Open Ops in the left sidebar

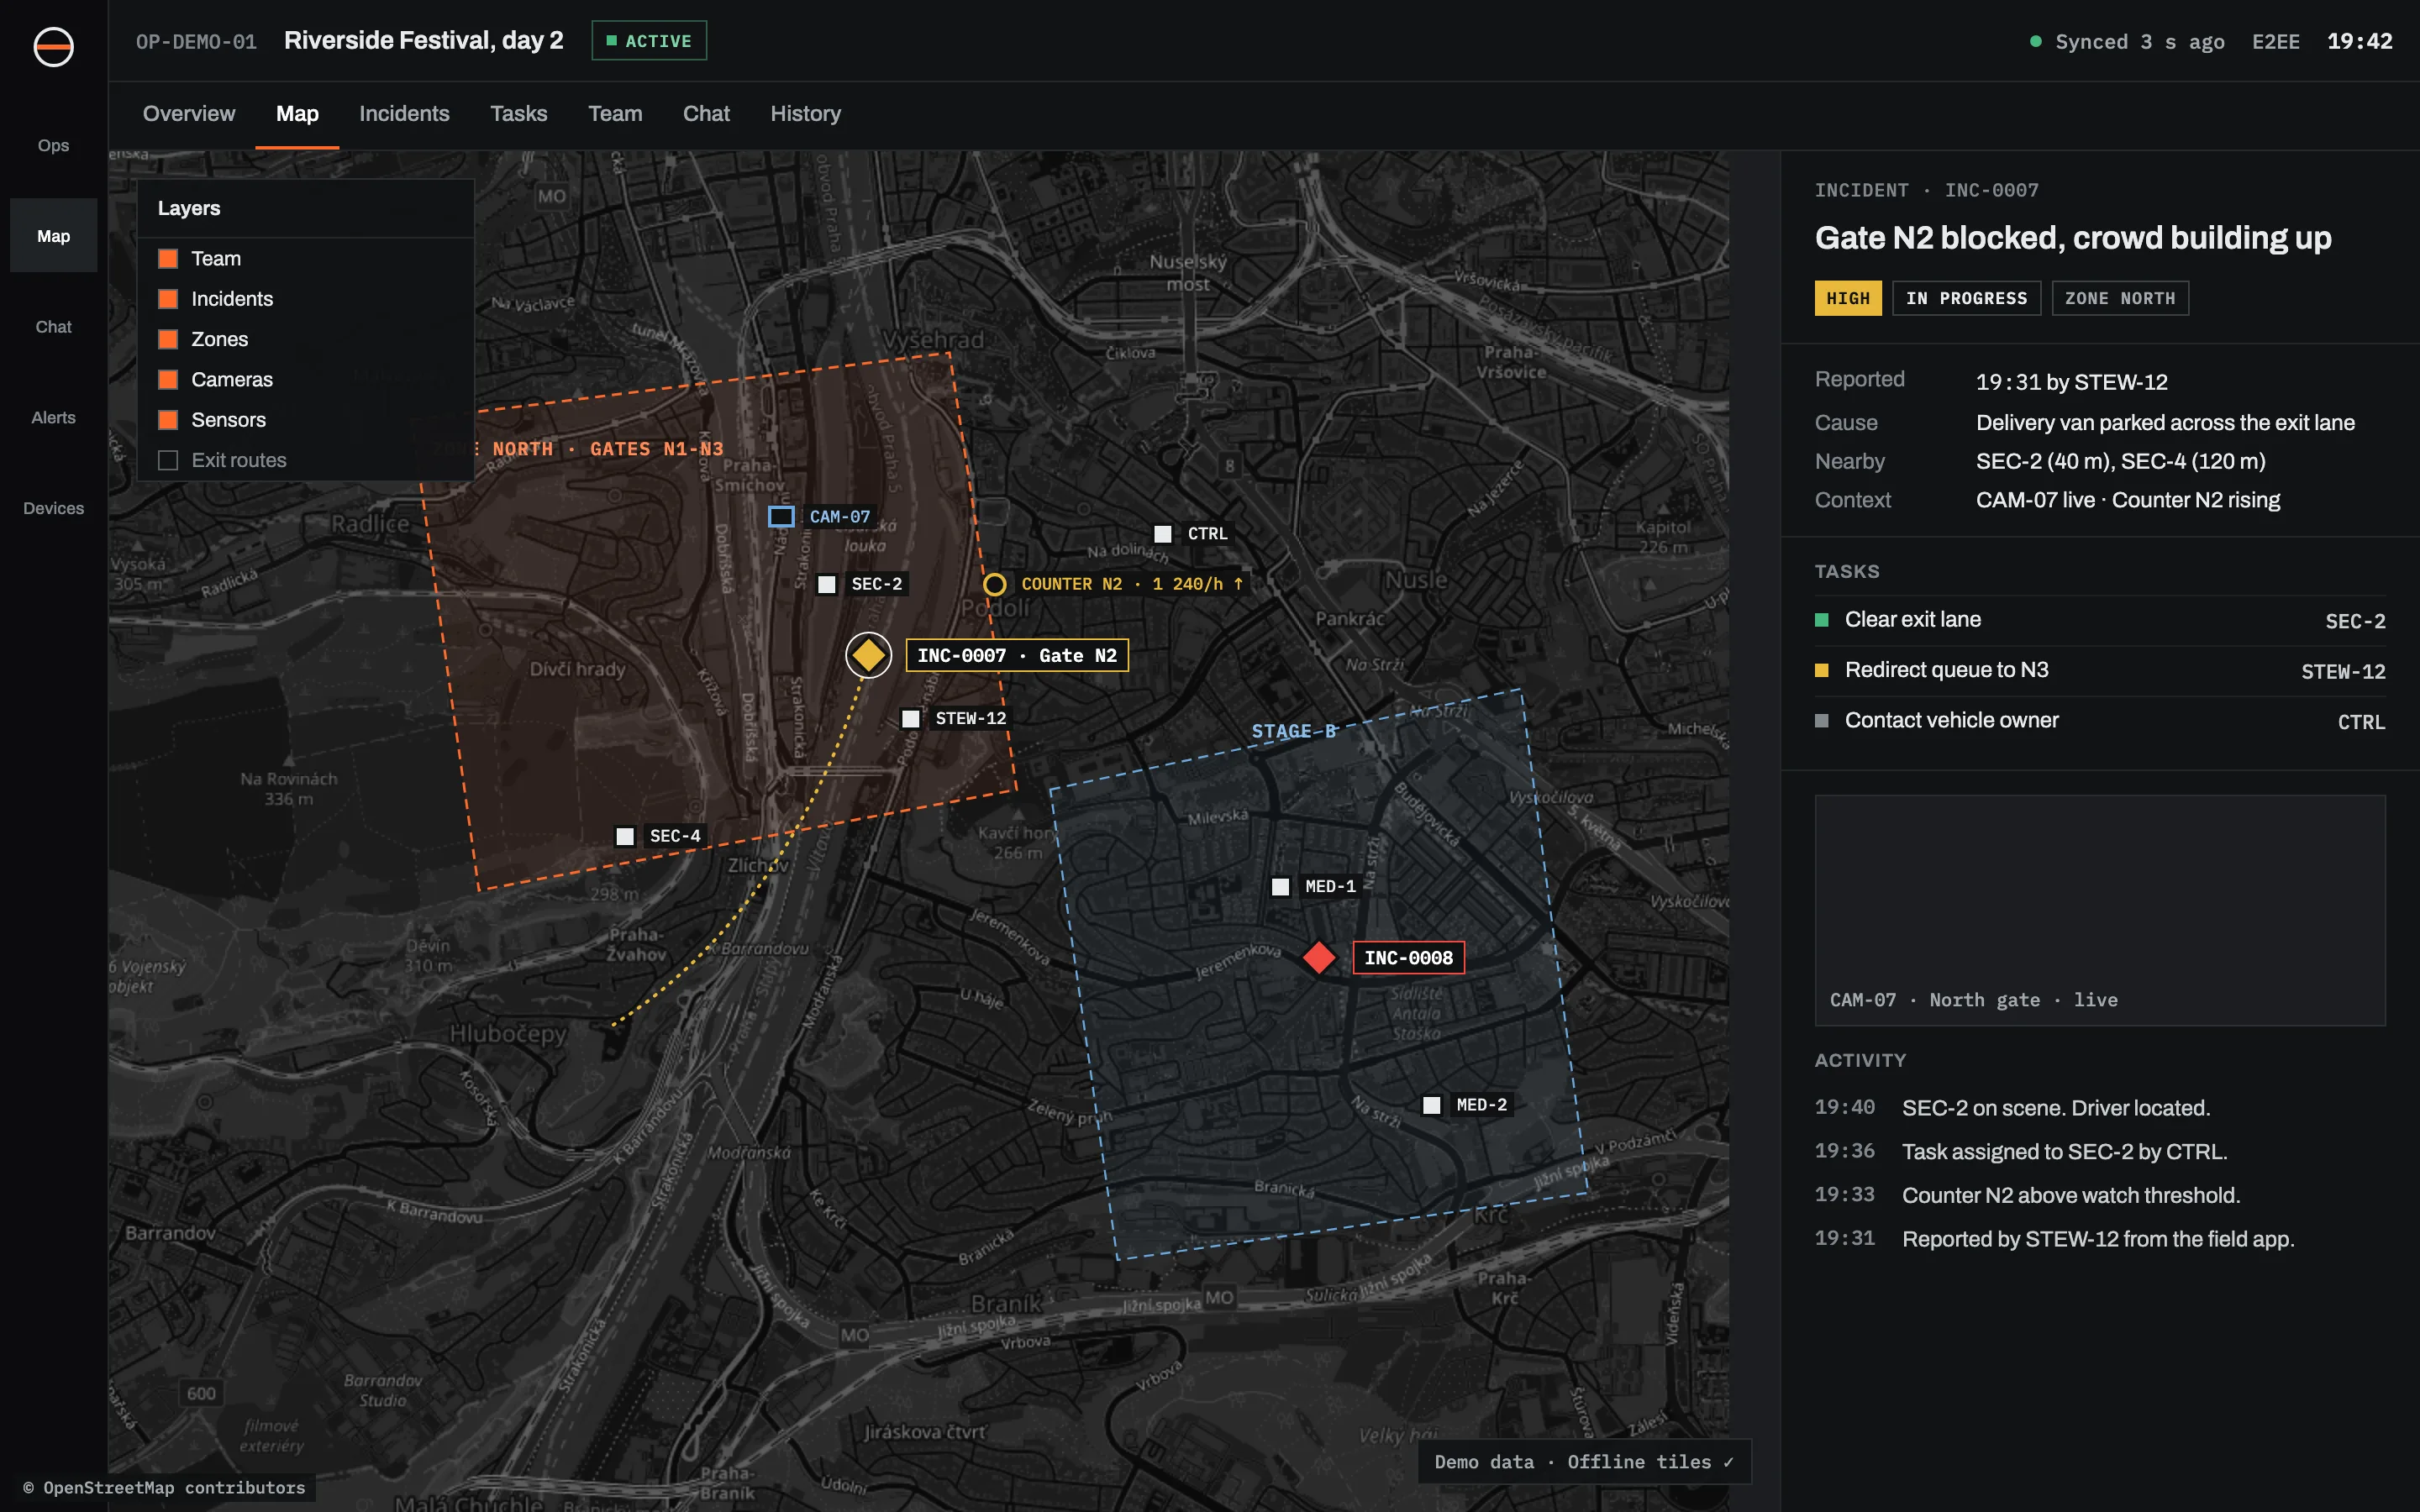pyautogui.click(x=53, y=145)
